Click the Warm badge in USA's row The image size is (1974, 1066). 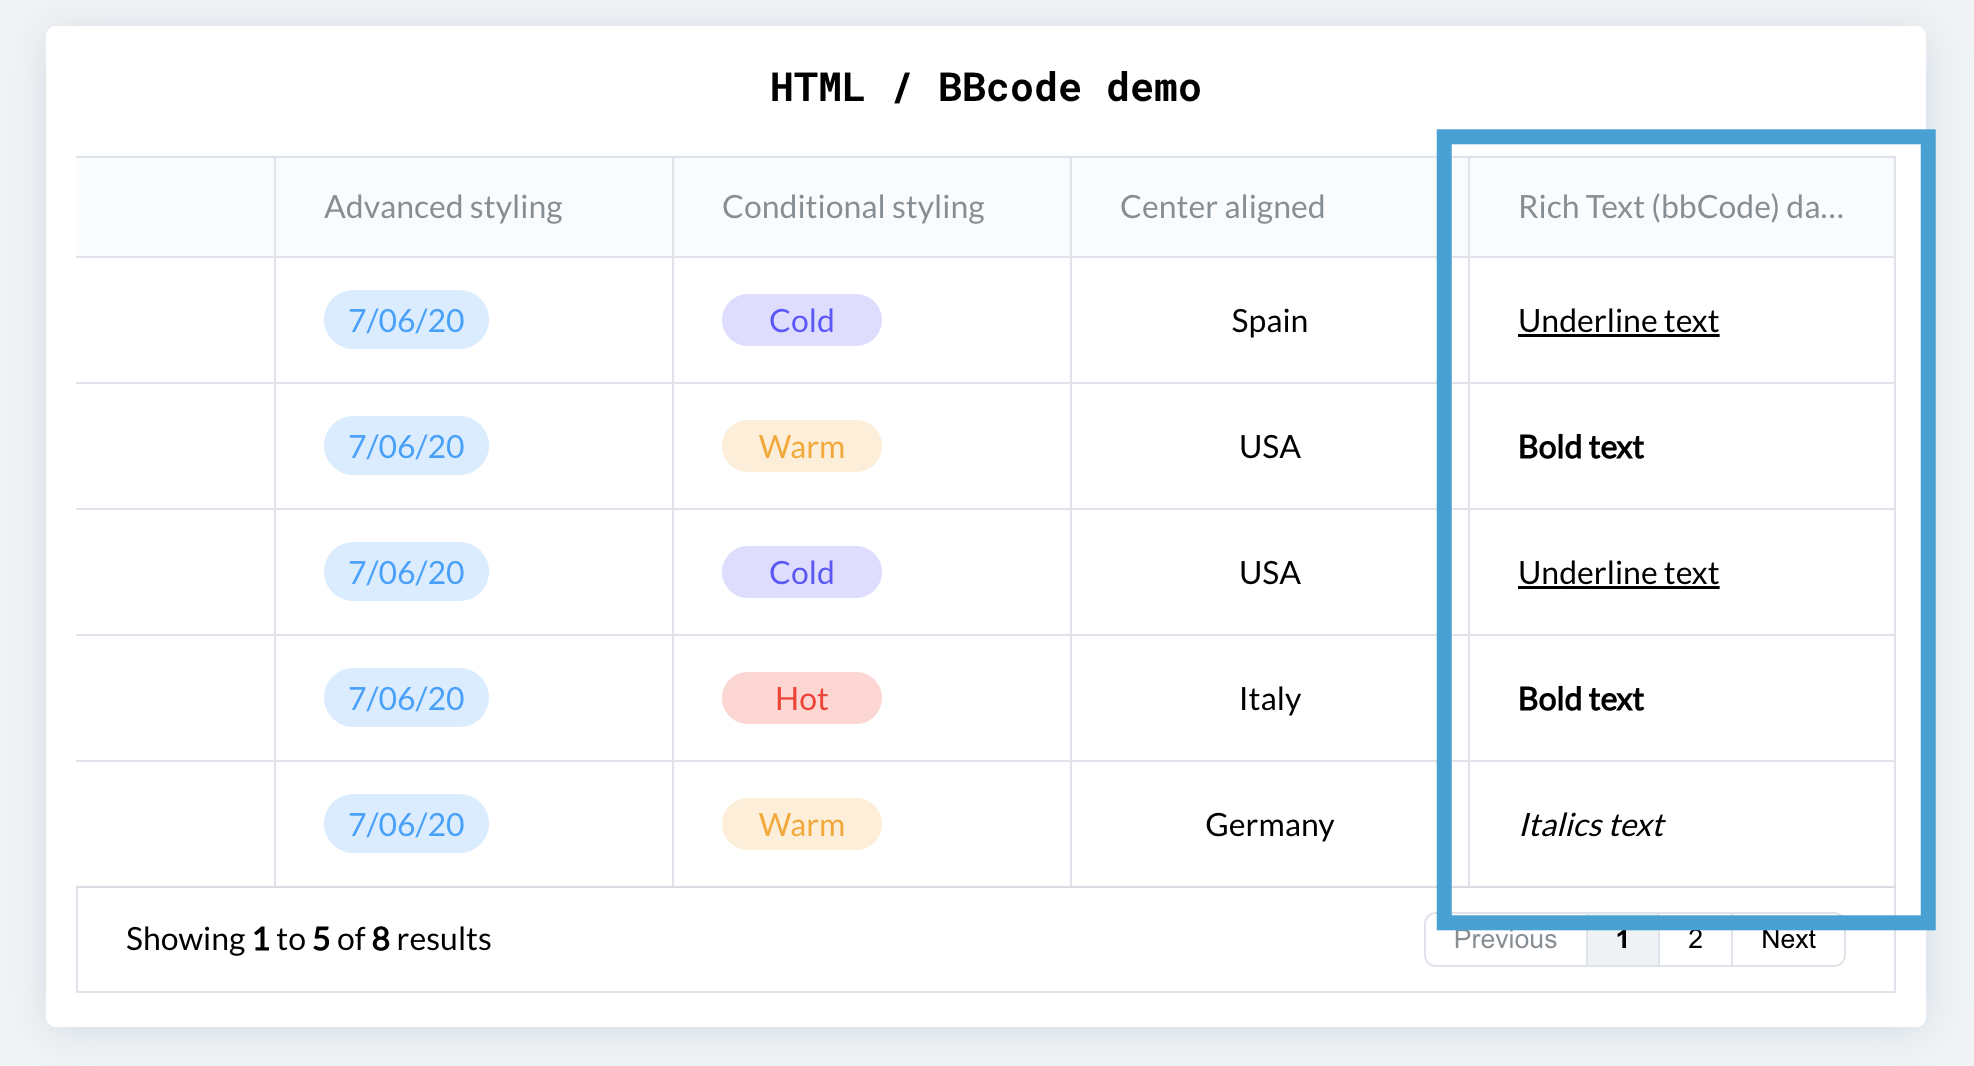click(801, 446)
